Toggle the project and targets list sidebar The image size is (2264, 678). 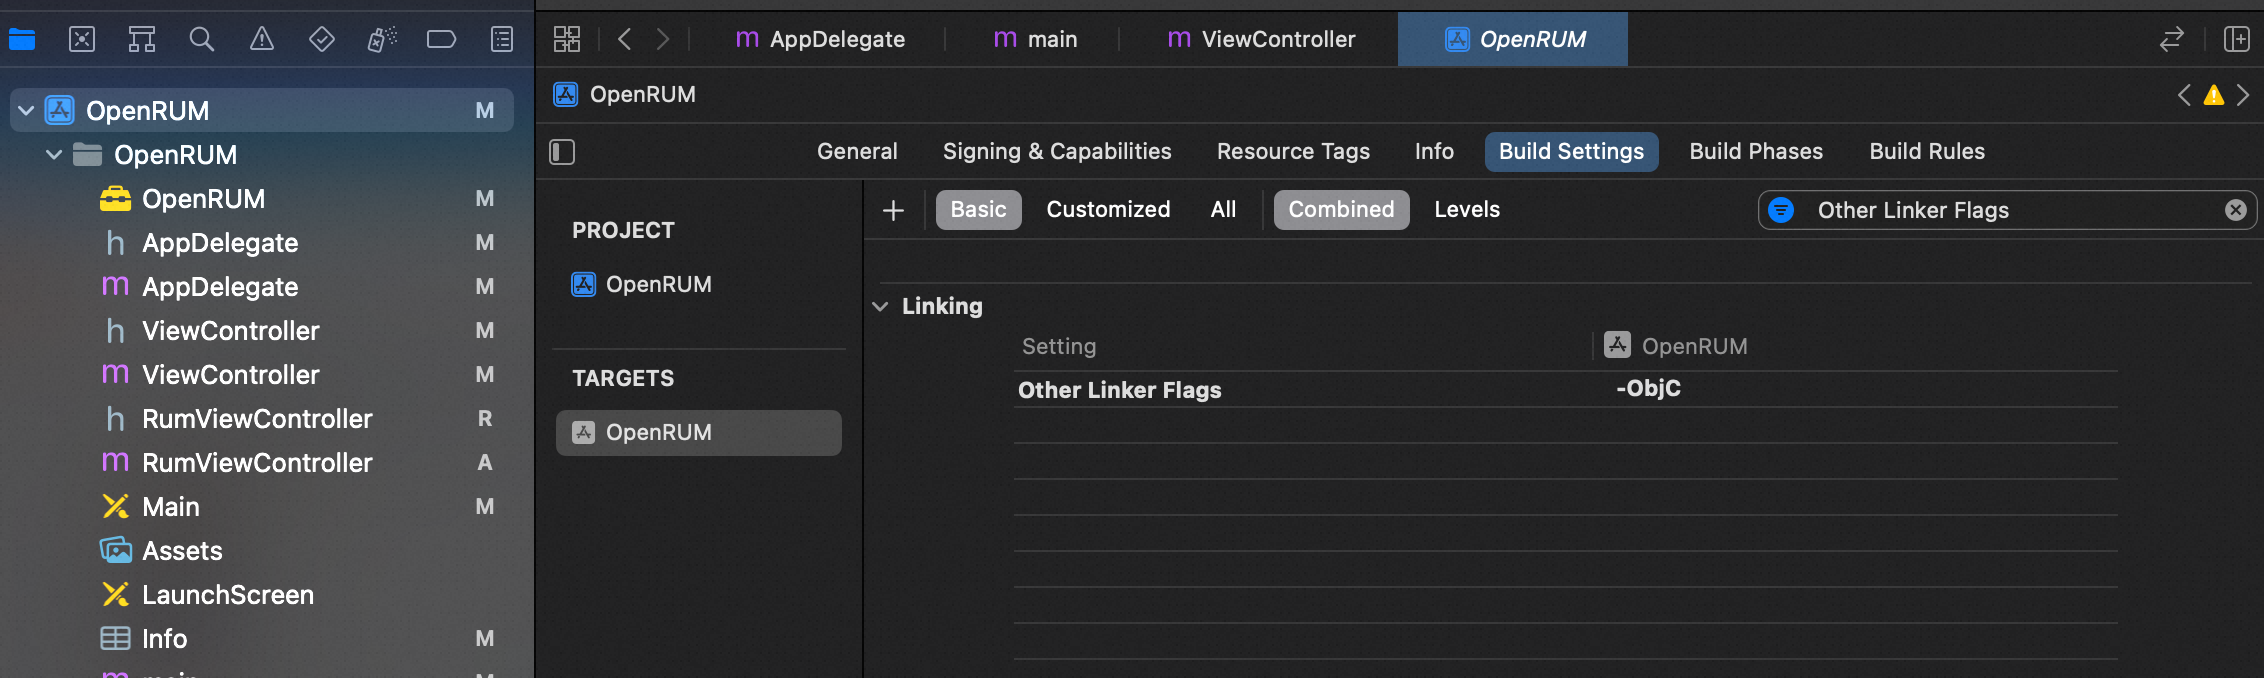(562, 152)
